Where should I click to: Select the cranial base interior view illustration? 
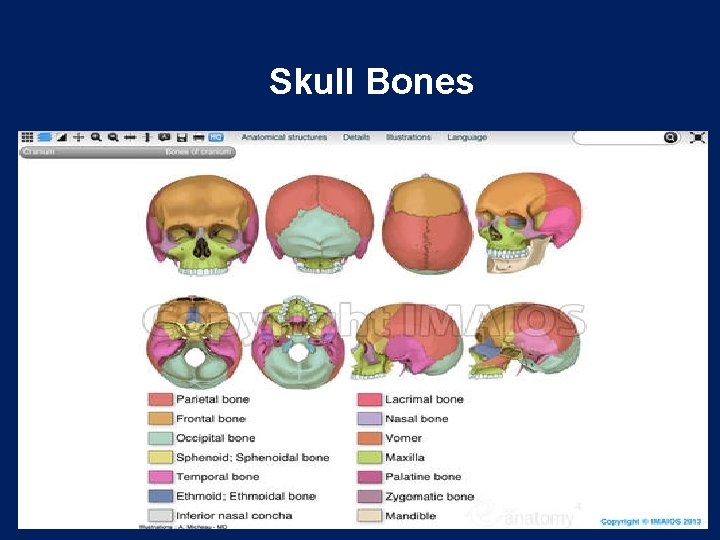point(194,343)
